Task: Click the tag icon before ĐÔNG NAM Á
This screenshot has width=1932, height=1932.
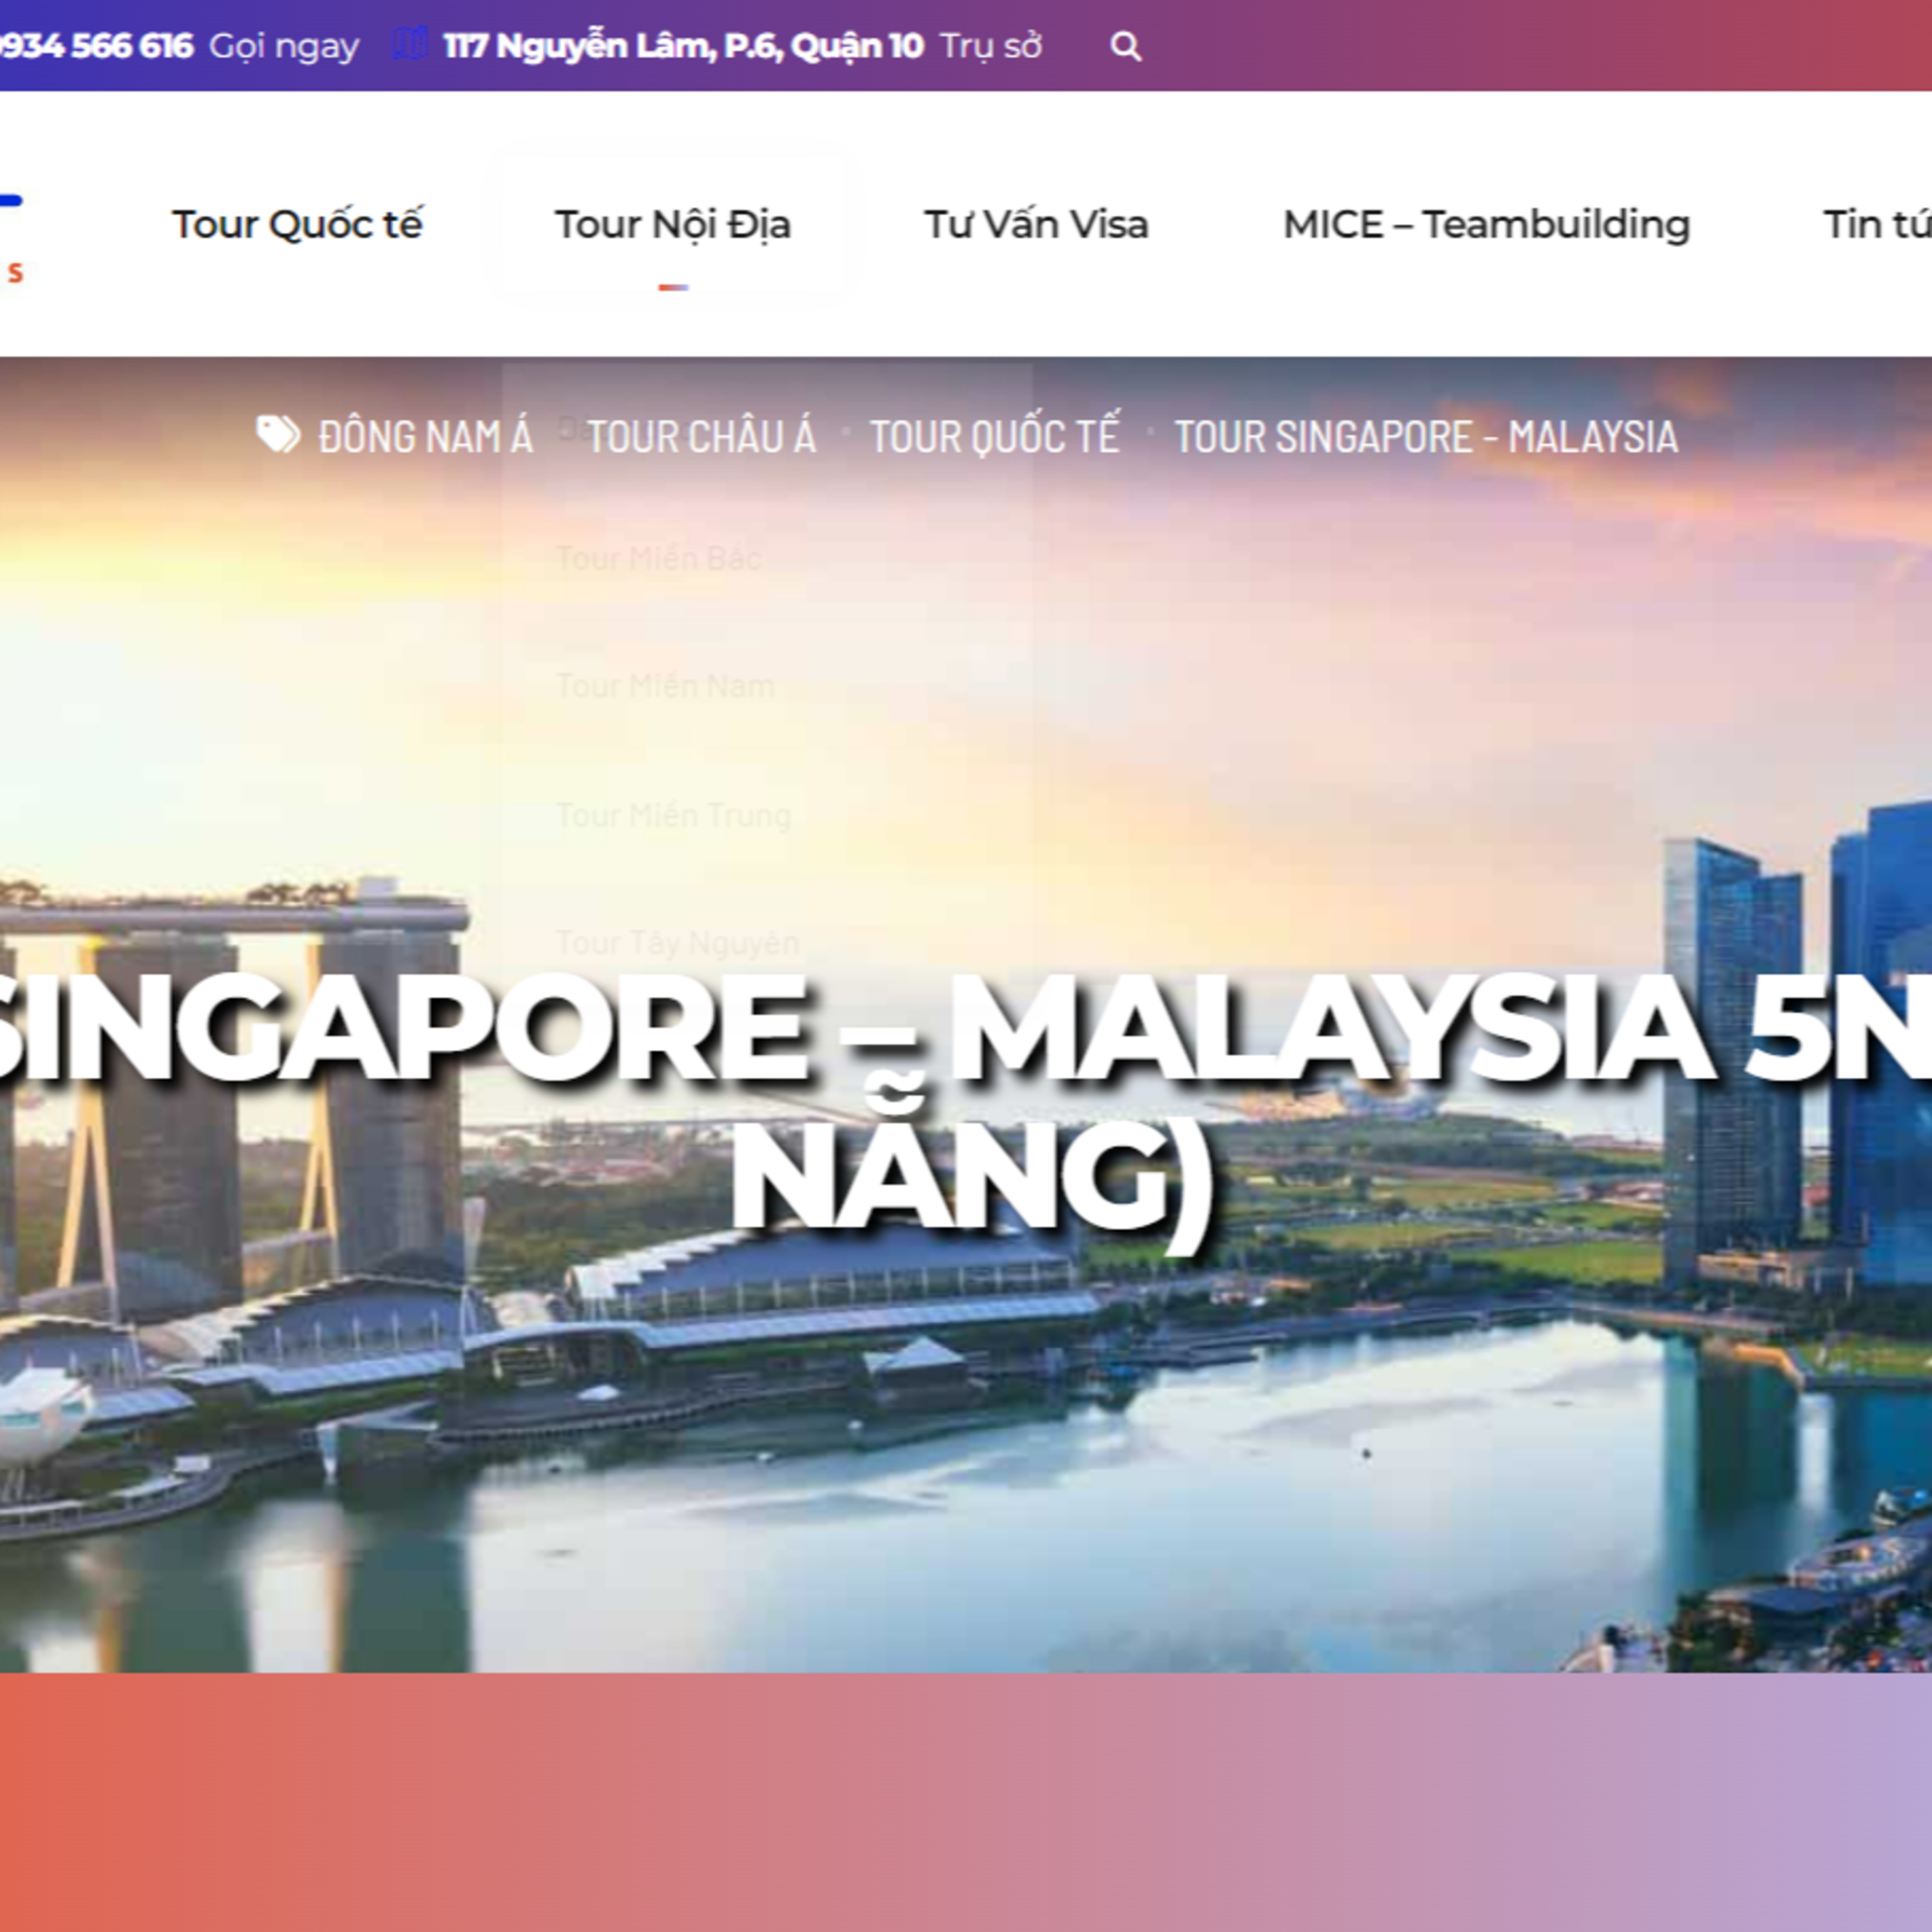Action: click(x=278, y=435)
